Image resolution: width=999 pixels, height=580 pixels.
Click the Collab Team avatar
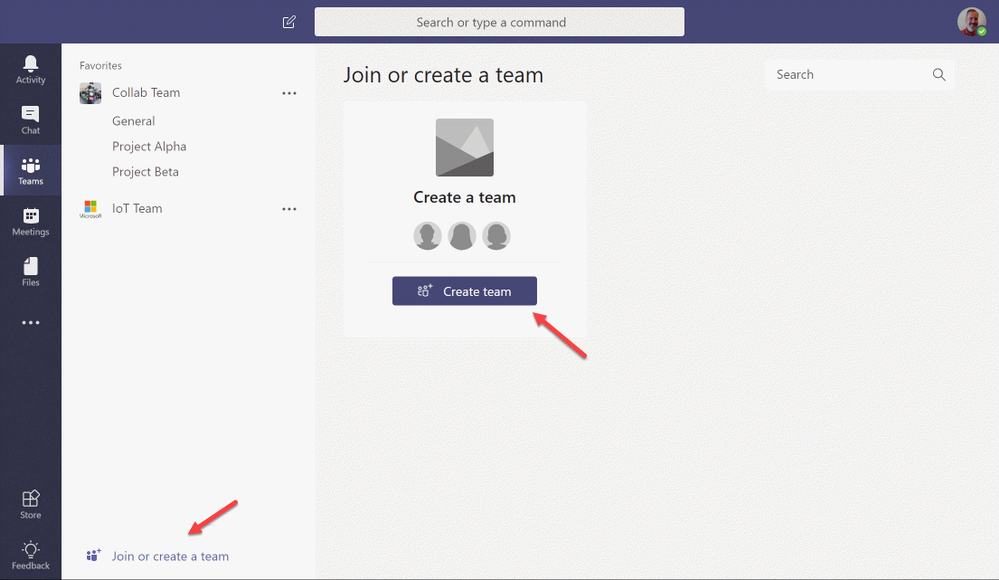click(90, 93)
